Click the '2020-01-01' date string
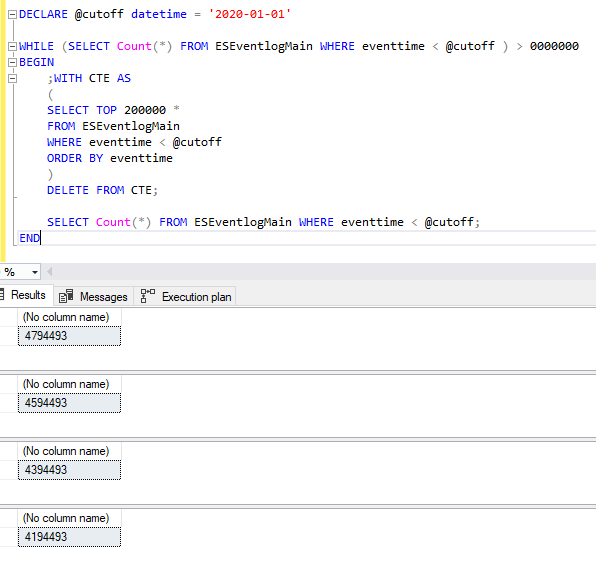 (250, 14)
